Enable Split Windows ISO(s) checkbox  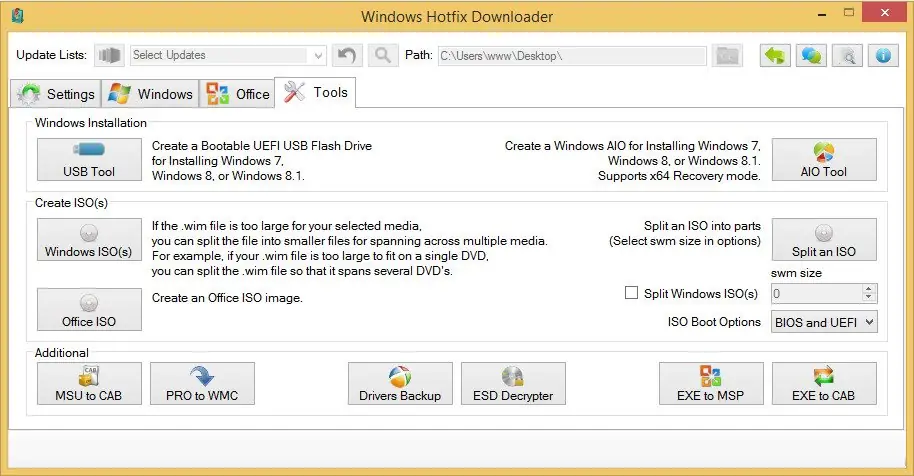pos(631,293)
